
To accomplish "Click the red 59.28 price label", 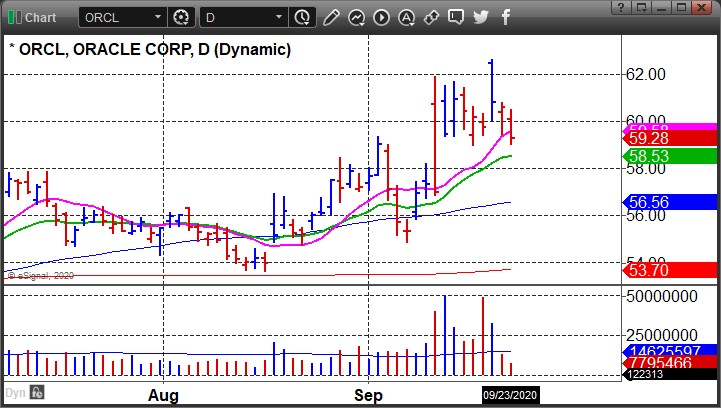I will pyautogui.click(x=670, y=138).
